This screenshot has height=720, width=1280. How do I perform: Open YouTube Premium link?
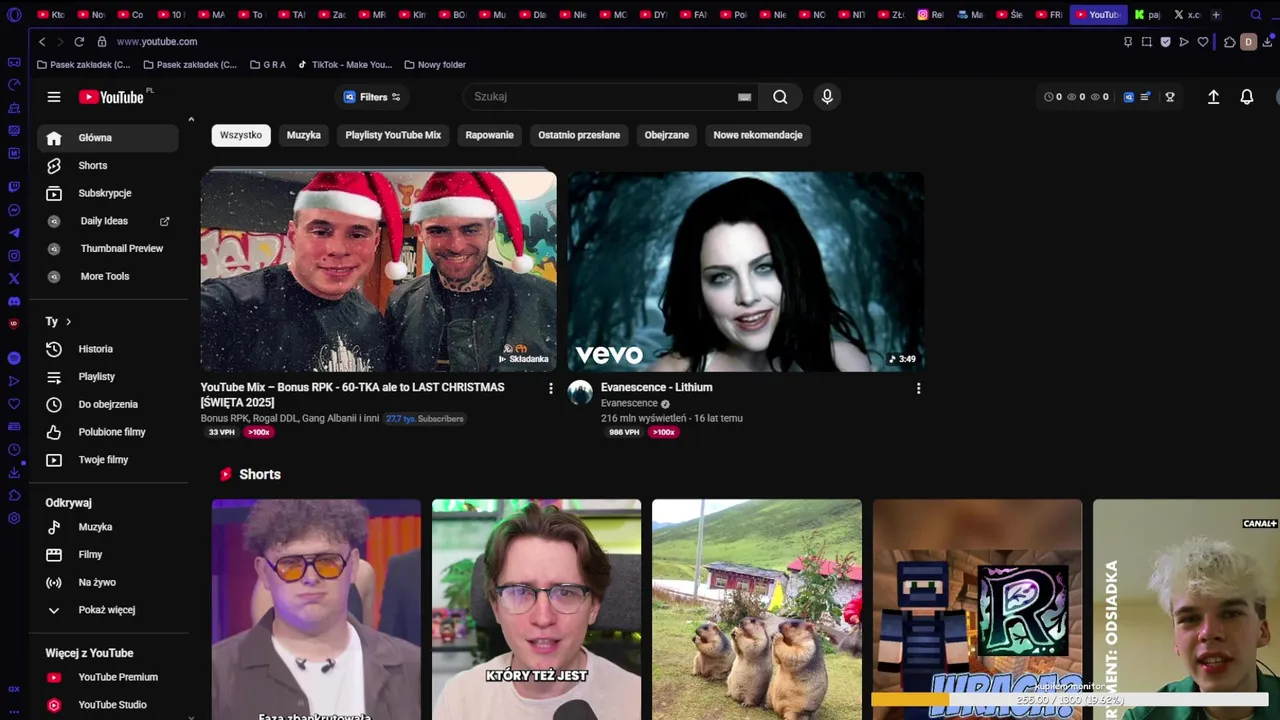(108, 677)
